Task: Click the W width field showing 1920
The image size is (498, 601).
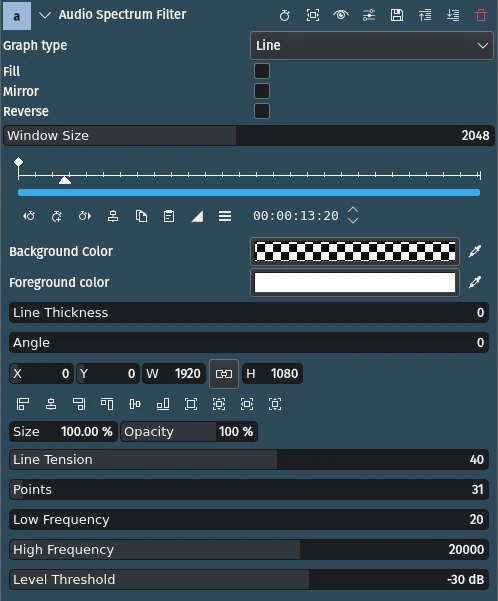Action: click(x=174, y=374)
